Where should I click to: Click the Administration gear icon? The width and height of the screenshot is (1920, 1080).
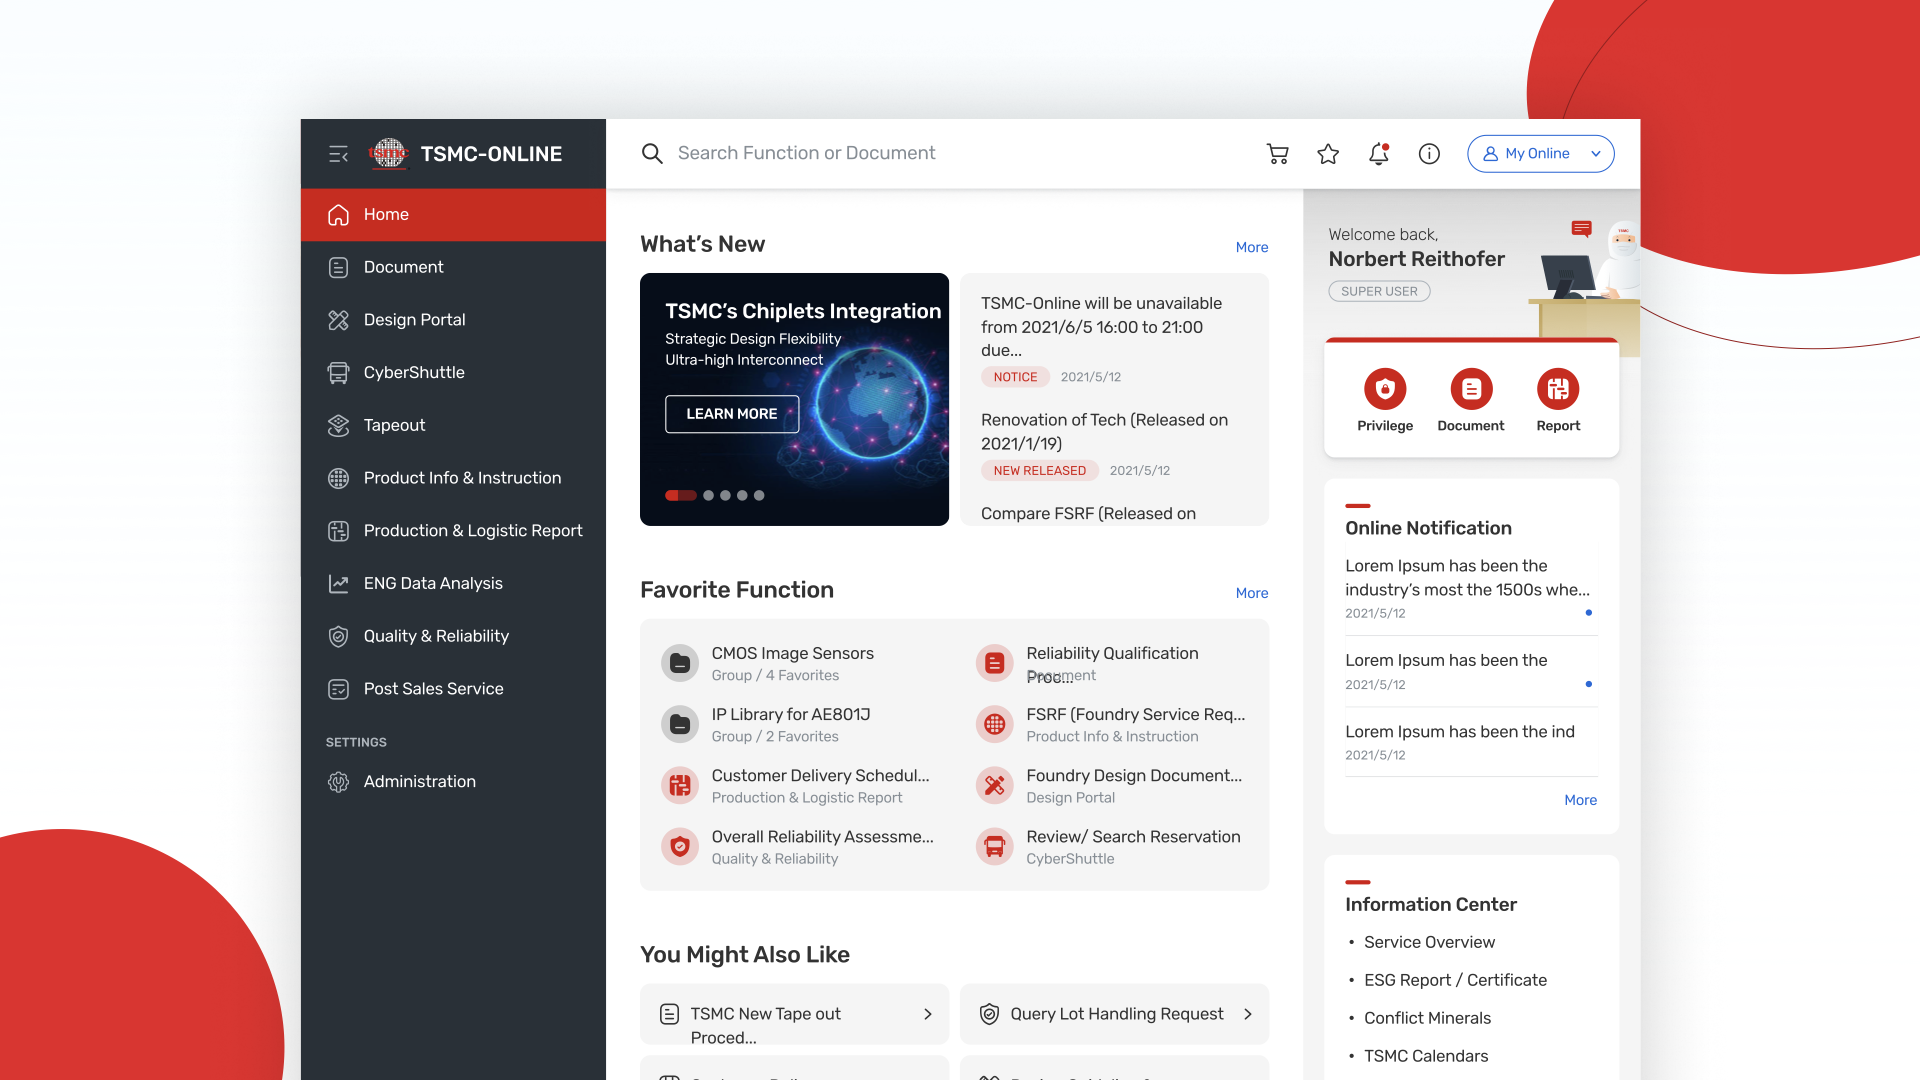(338, 782)
